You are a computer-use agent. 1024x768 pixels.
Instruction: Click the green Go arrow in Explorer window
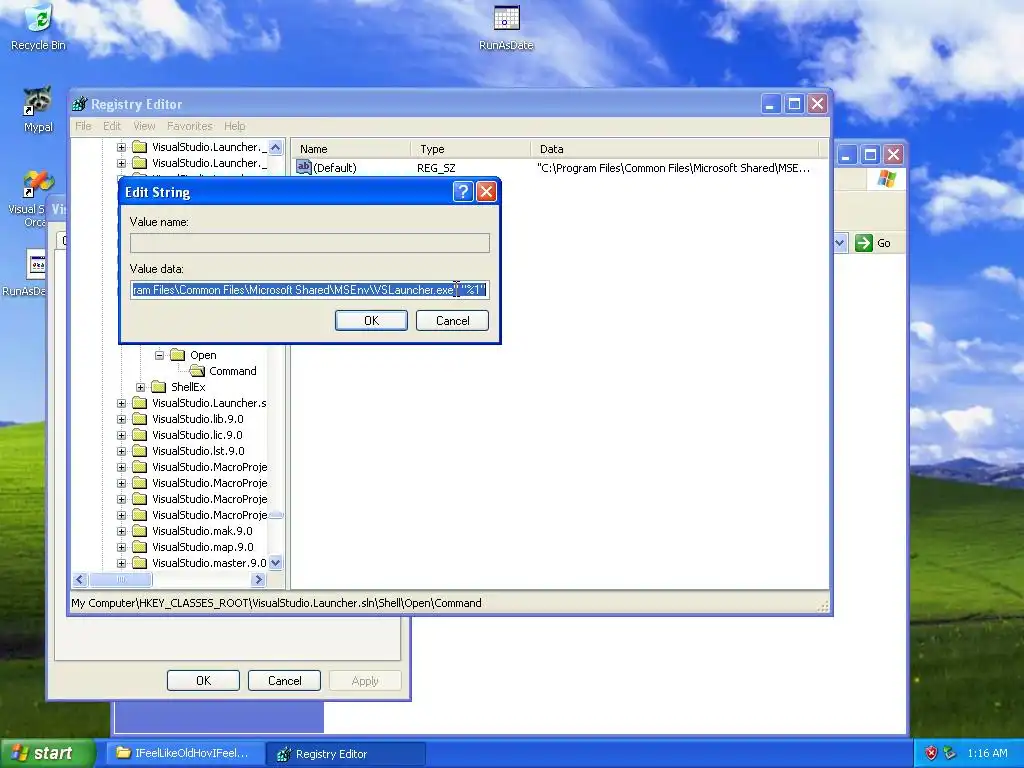(x=864, y=243)
